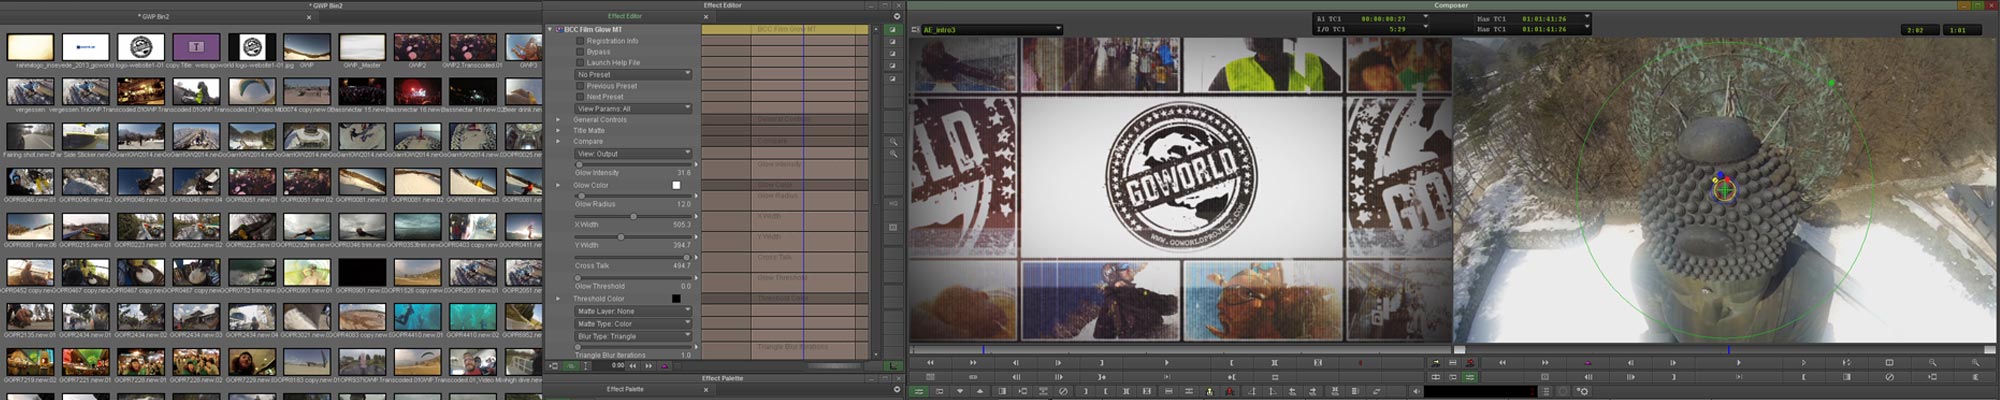2000x400 pixels.
Task: Select the purple Title clip thumbnail
Action: 196,46
